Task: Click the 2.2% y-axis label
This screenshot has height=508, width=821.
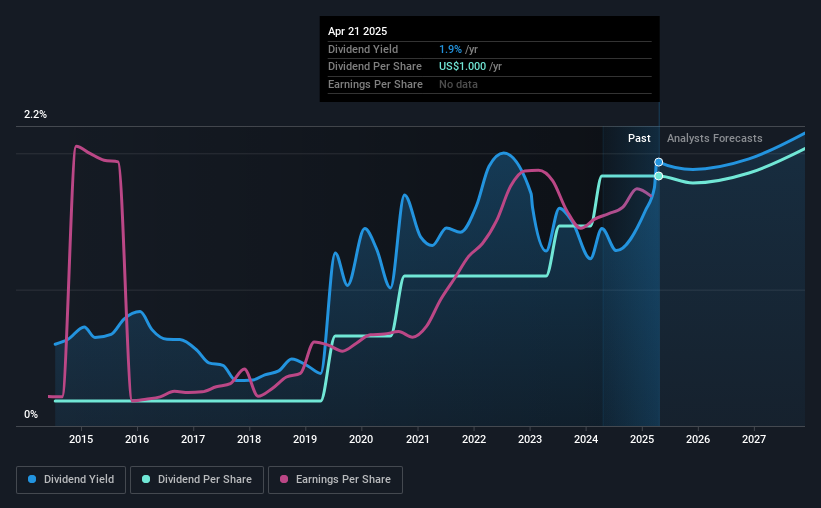Action: (35, 114)
